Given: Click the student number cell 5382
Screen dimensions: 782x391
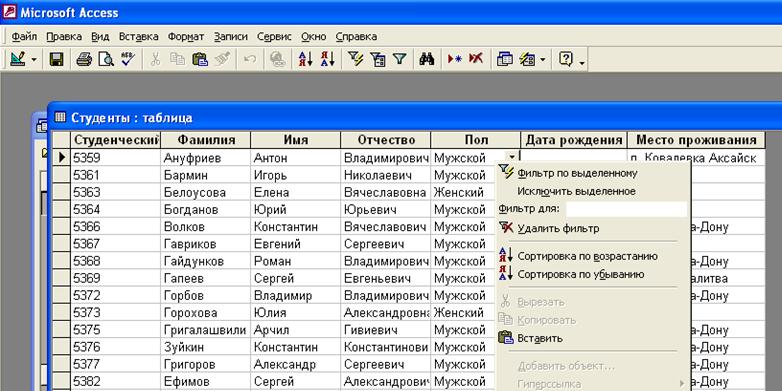Looking at the screenshot, I should tap(115, 382).
